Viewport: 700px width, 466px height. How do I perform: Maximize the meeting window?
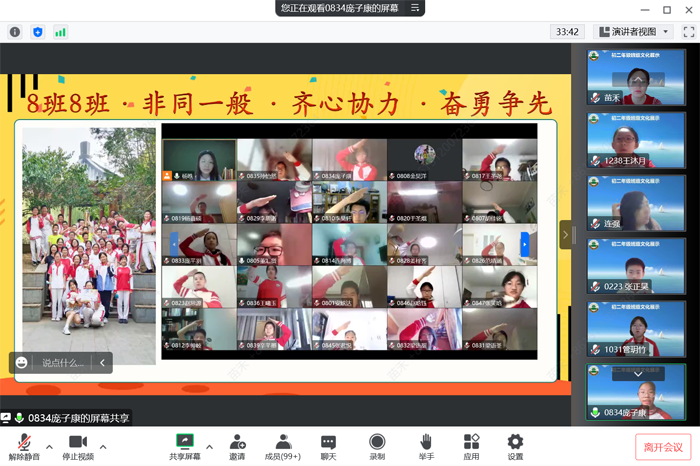(667, 9)
